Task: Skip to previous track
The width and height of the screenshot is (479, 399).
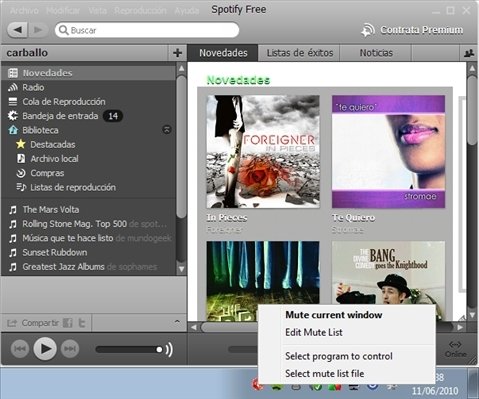Action: point(19,349)
